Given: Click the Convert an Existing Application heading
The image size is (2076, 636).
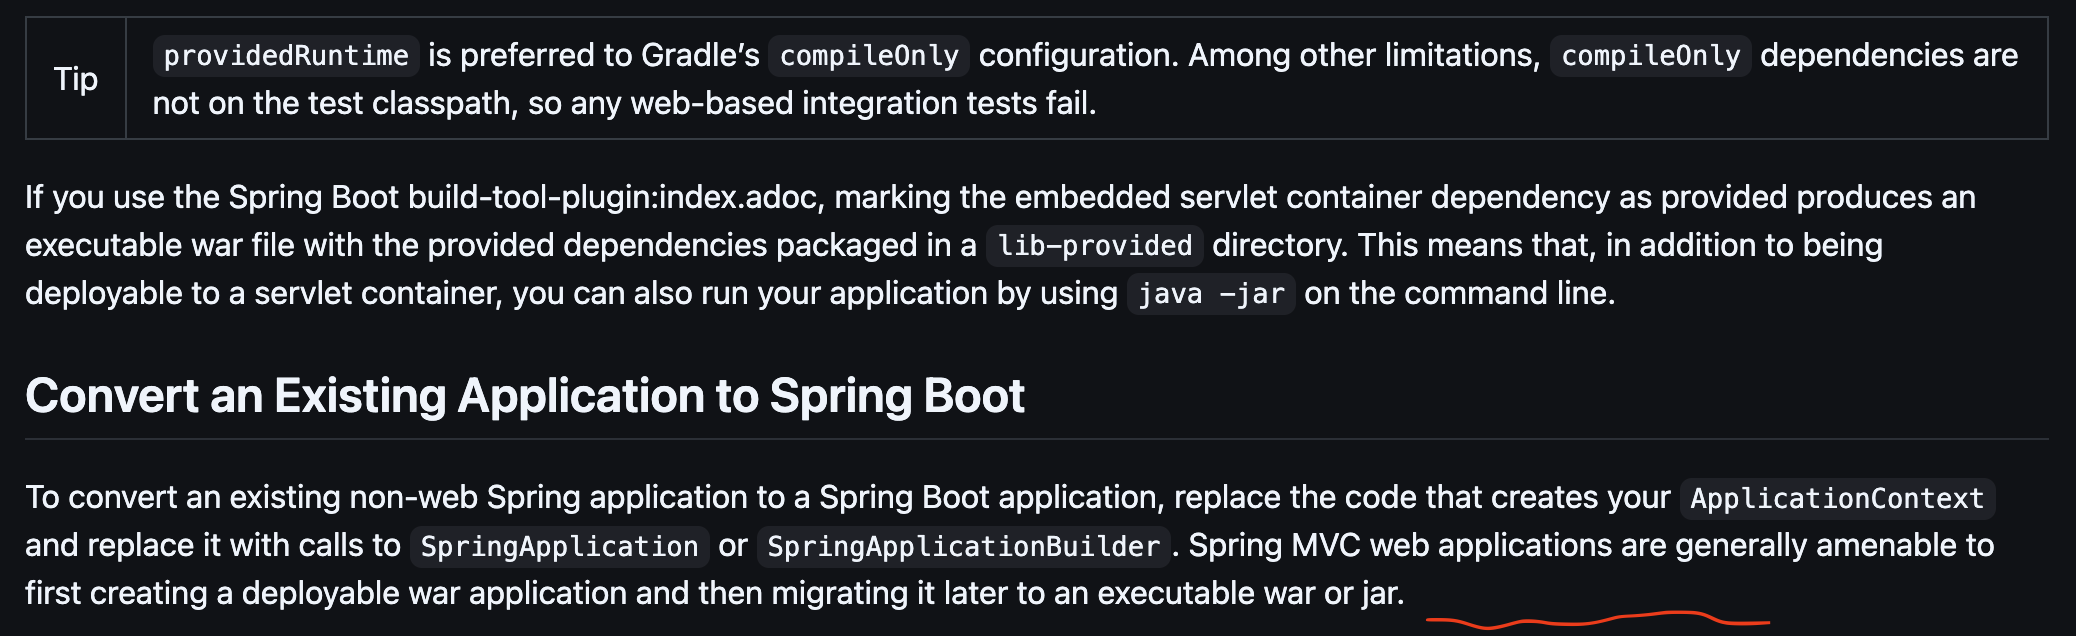Looking at the screenshot, I should (x=525, y=396).
